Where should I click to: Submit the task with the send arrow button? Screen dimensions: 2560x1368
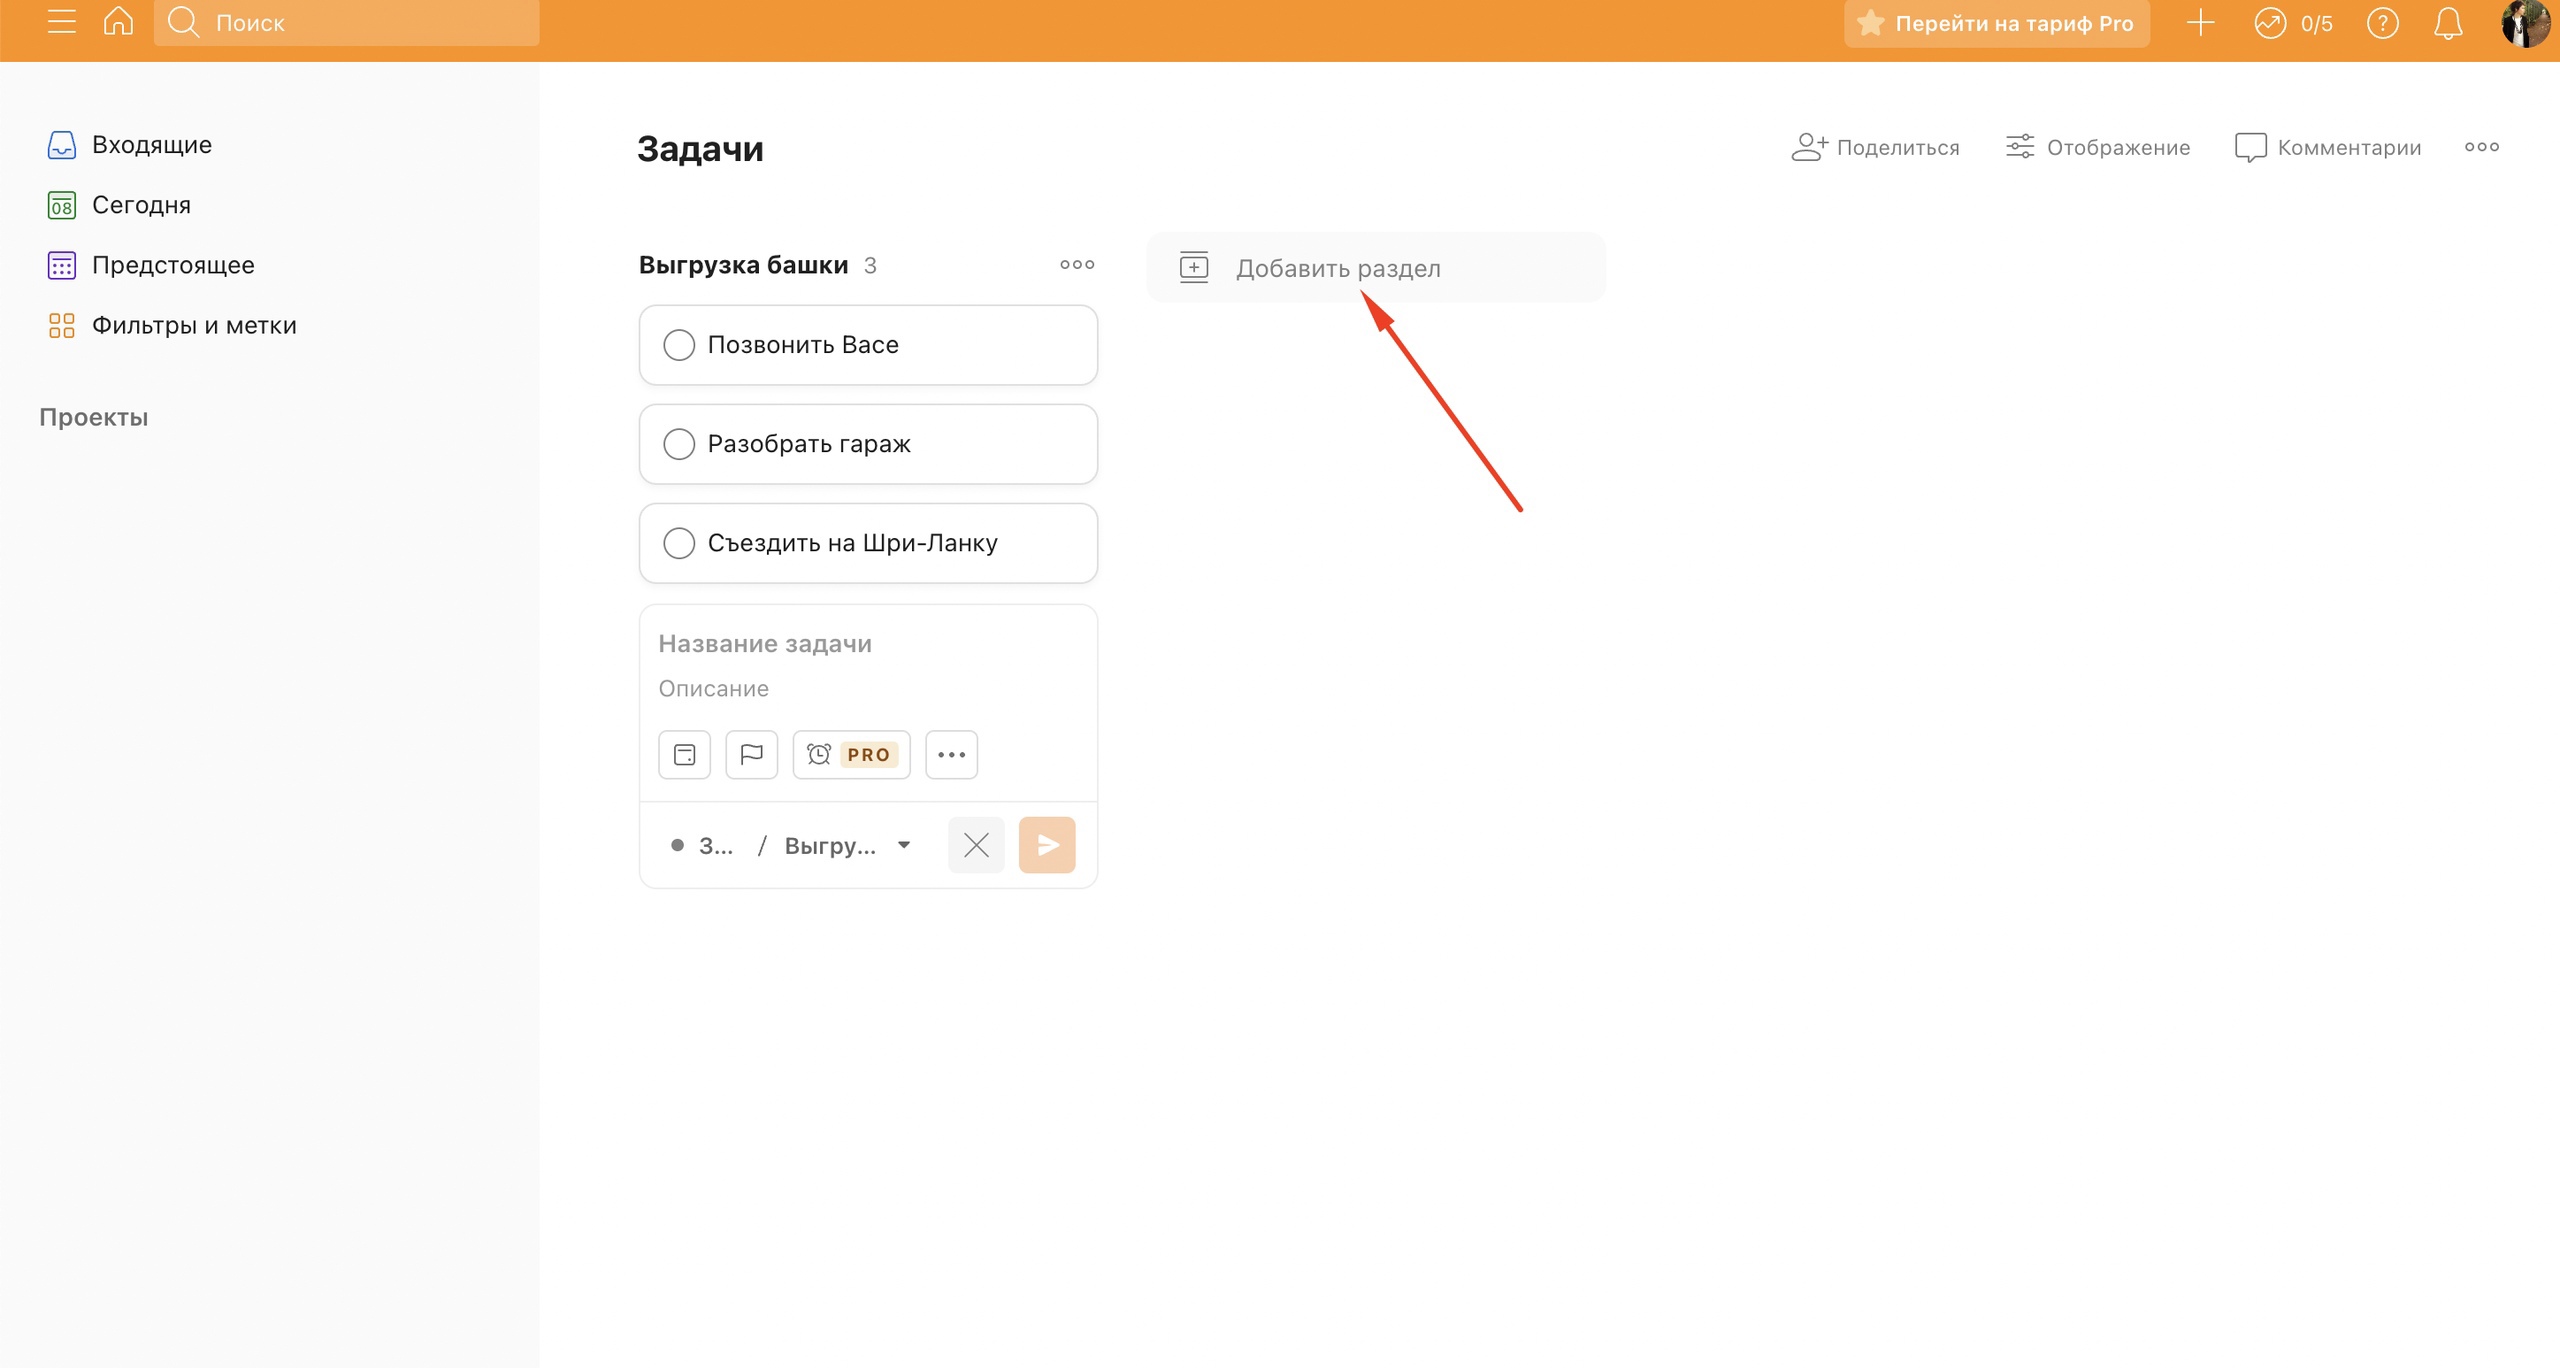(1047, 845)
